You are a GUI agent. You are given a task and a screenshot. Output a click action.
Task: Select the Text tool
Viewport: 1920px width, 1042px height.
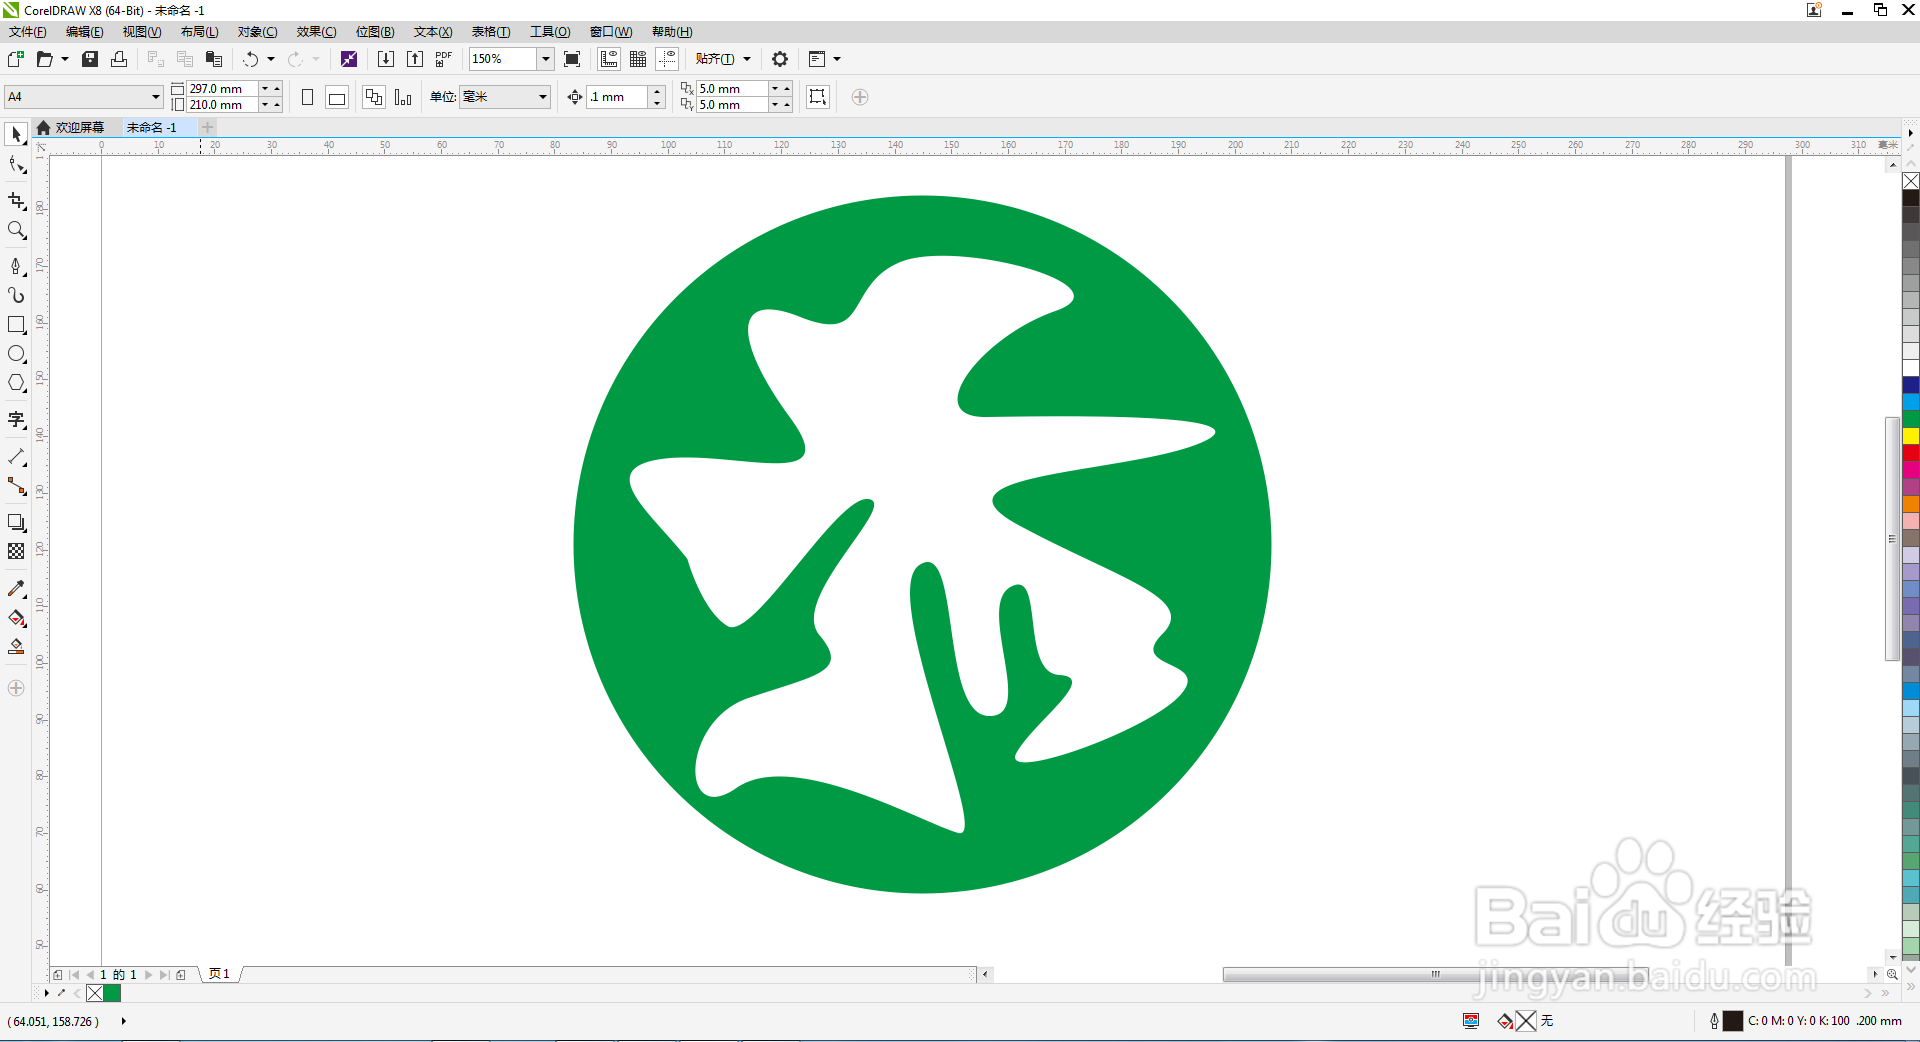click(16, 420)
